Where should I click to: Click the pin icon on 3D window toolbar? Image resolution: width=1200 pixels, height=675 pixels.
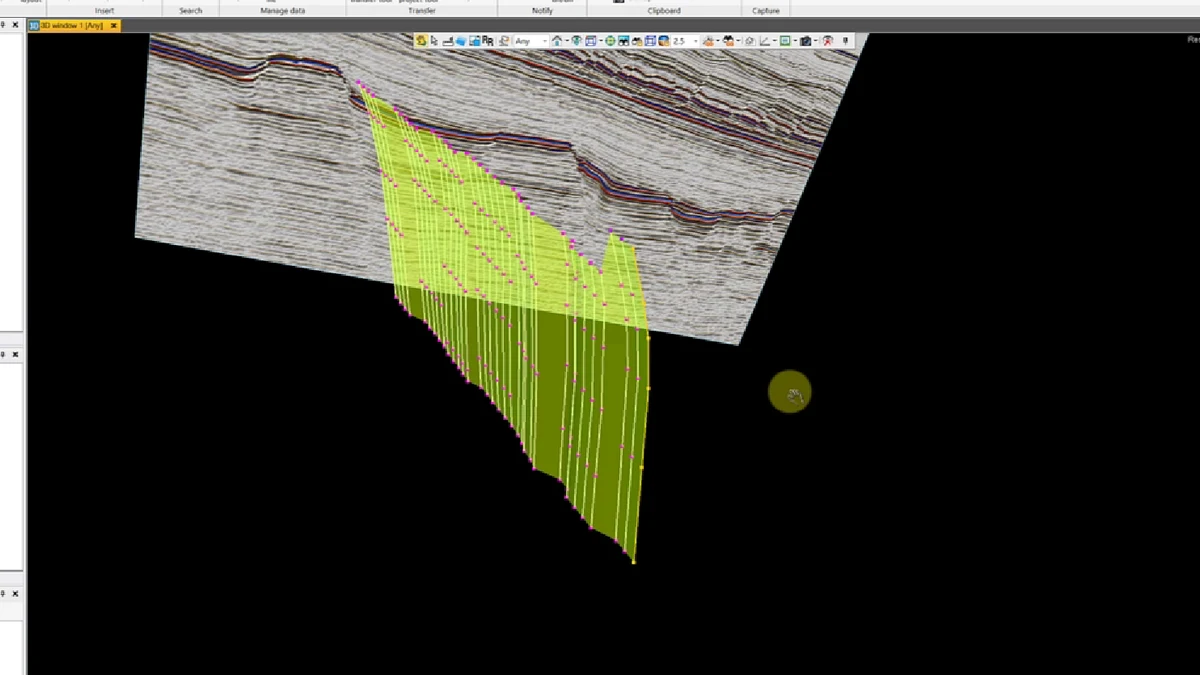(x=845, y=41)
